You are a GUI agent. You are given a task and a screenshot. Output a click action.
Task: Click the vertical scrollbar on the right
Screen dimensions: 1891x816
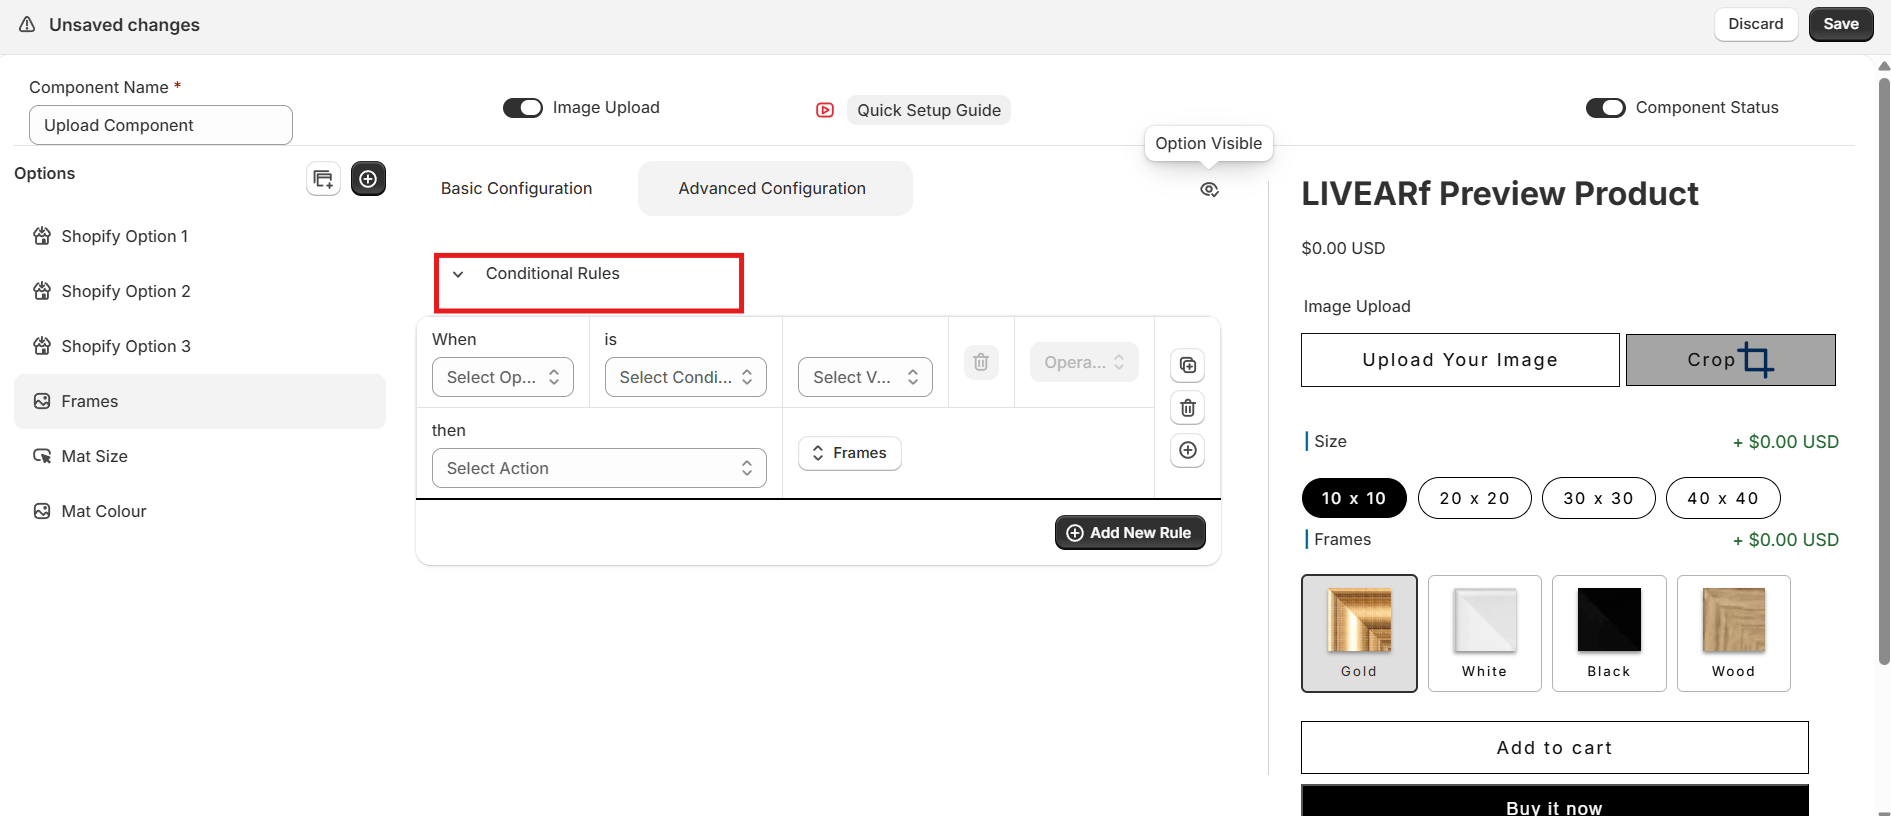pyautogui.click(x=1884, y=370)
